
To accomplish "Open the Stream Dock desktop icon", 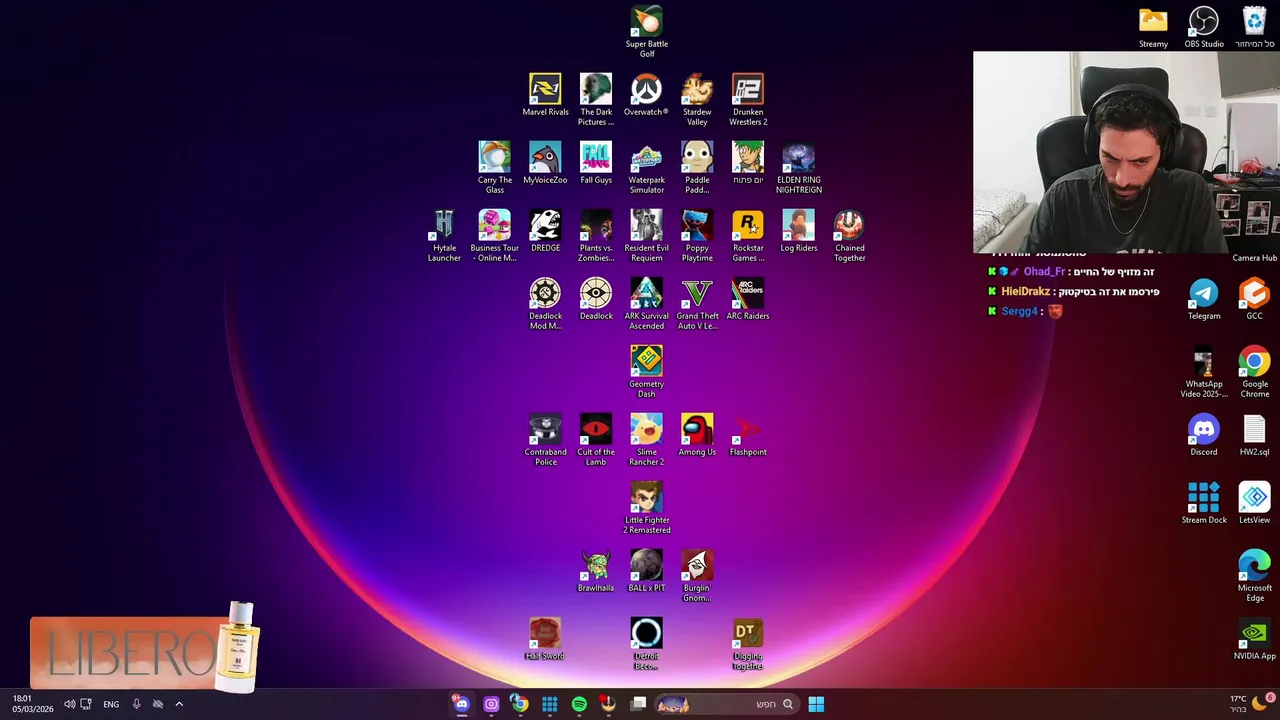I will 1204,503.
